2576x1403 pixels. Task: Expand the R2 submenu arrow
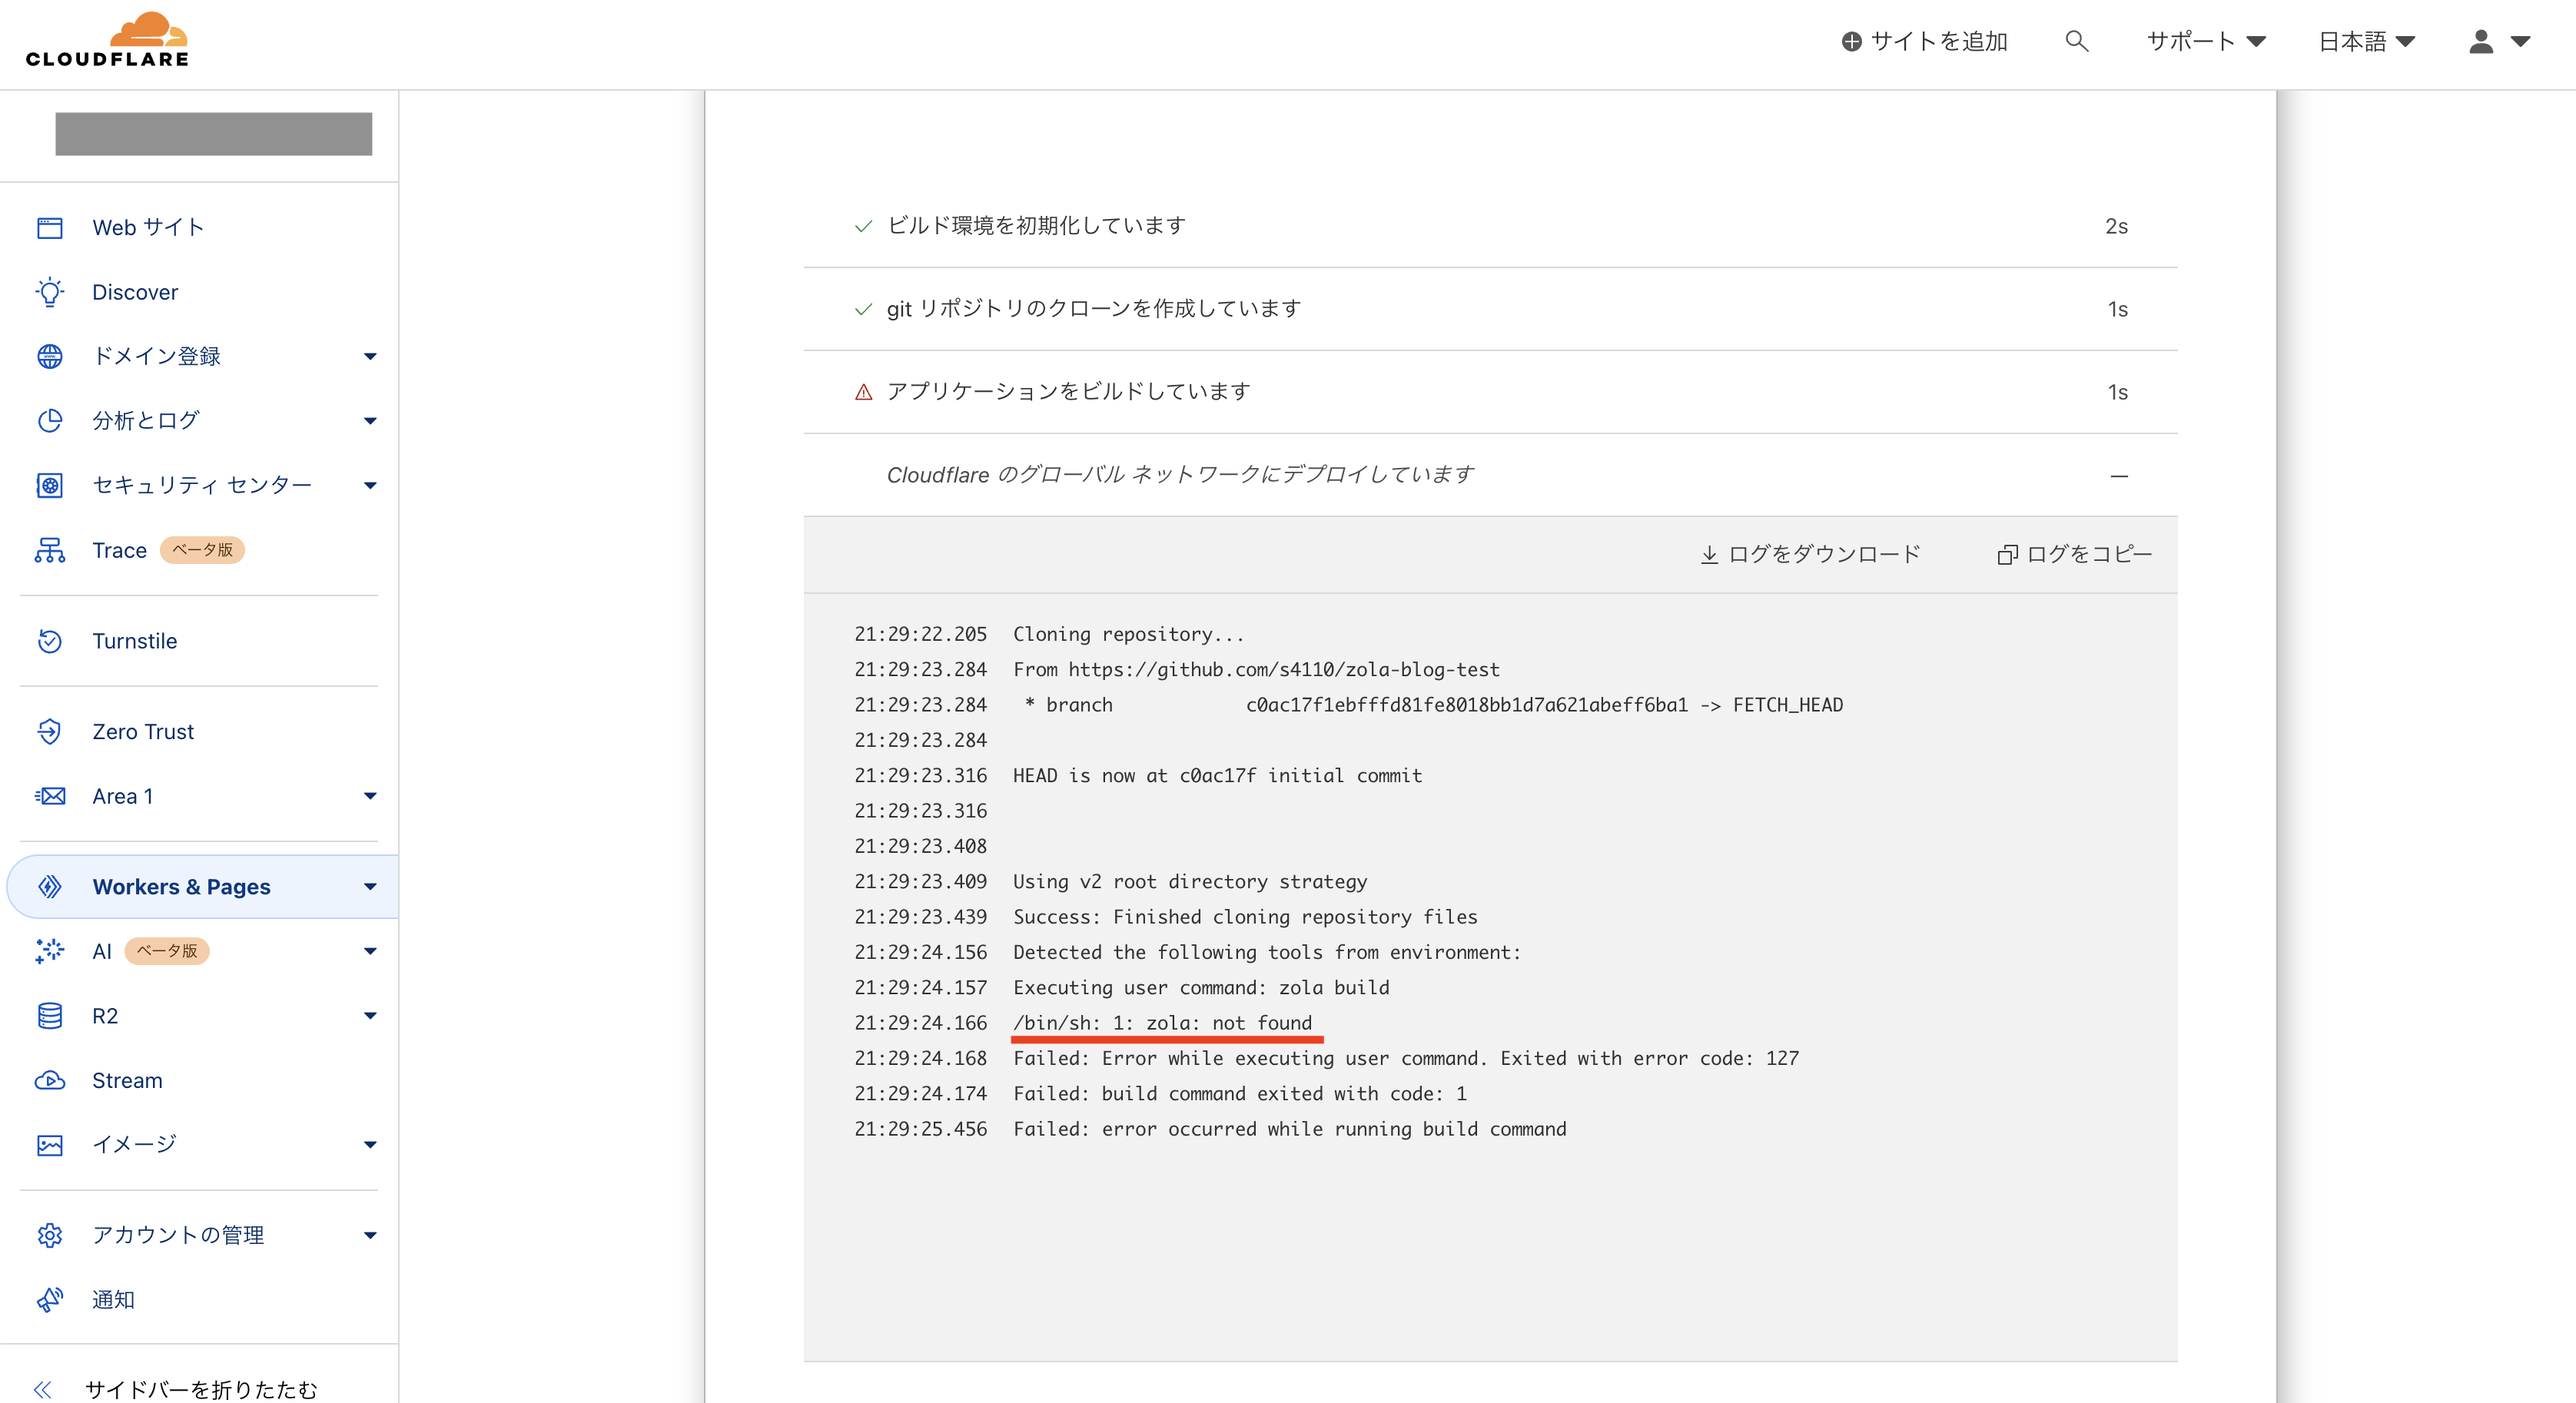(370, 1016)
